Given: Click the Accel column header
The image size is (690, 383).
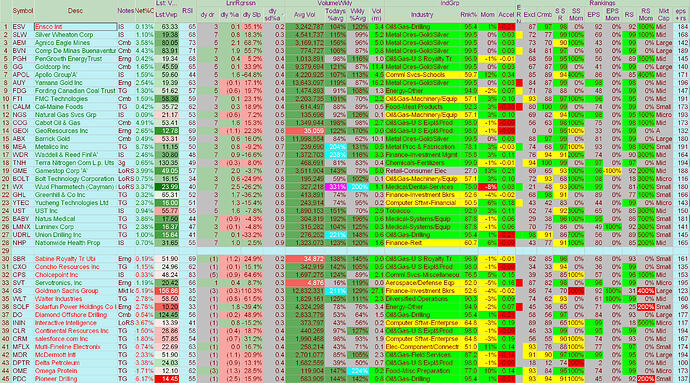Looking at the screenshot, I should (x=506, y=15).
